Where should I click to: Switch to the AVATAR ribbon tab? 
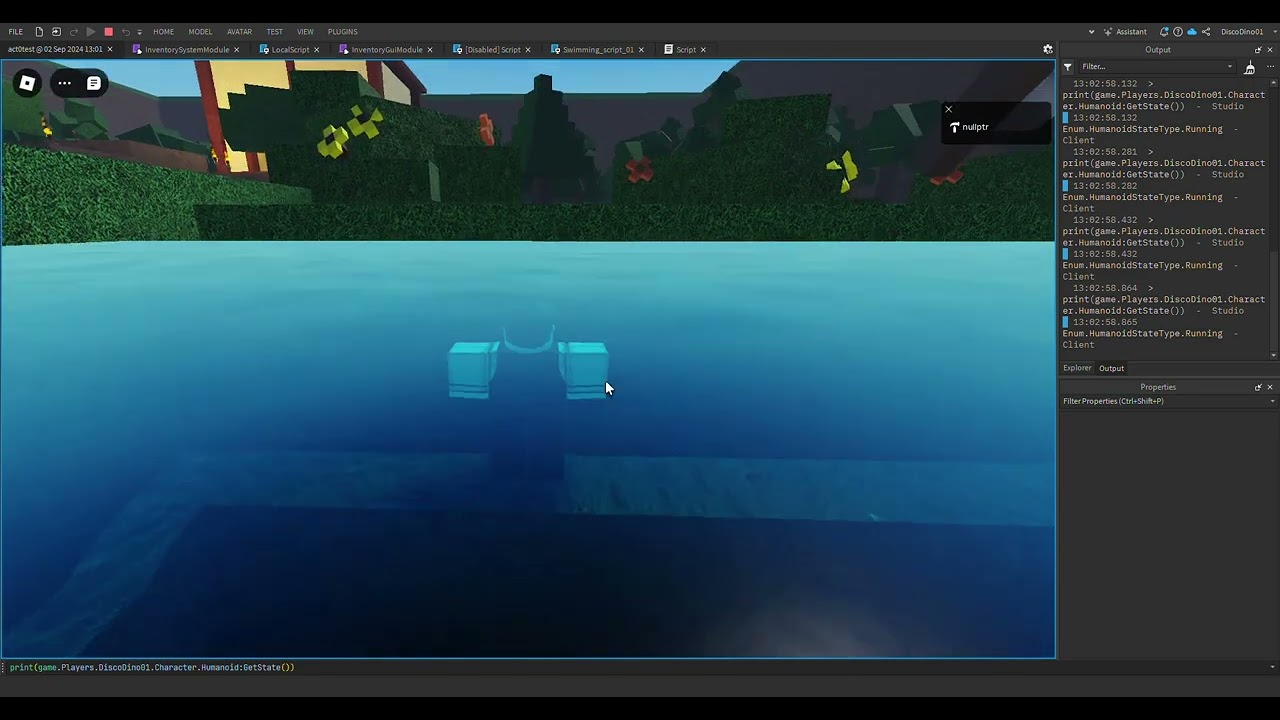click(x=239, y=32)
